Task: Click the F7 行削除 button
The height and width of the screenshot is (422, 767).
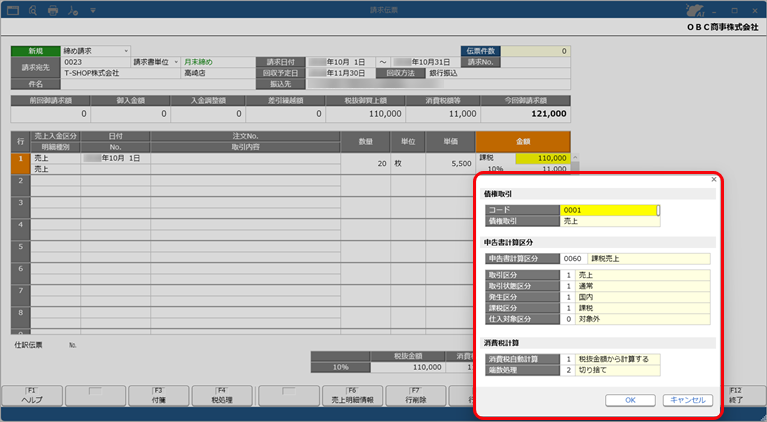Action: coord(416,396)
